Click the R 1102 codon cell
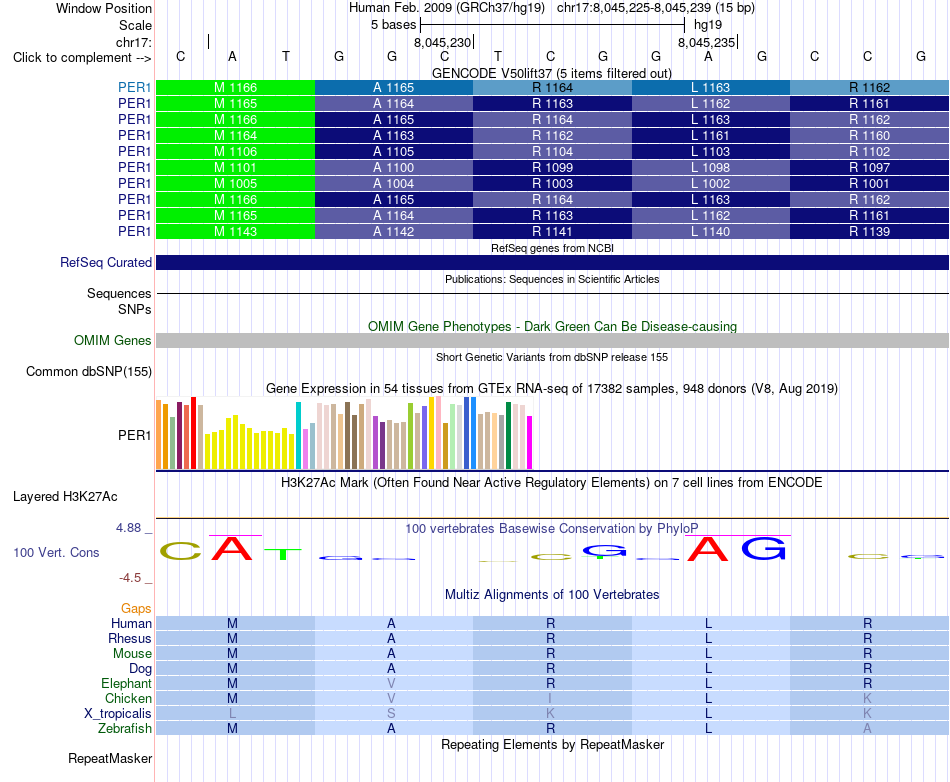 [x=869, y=151]
